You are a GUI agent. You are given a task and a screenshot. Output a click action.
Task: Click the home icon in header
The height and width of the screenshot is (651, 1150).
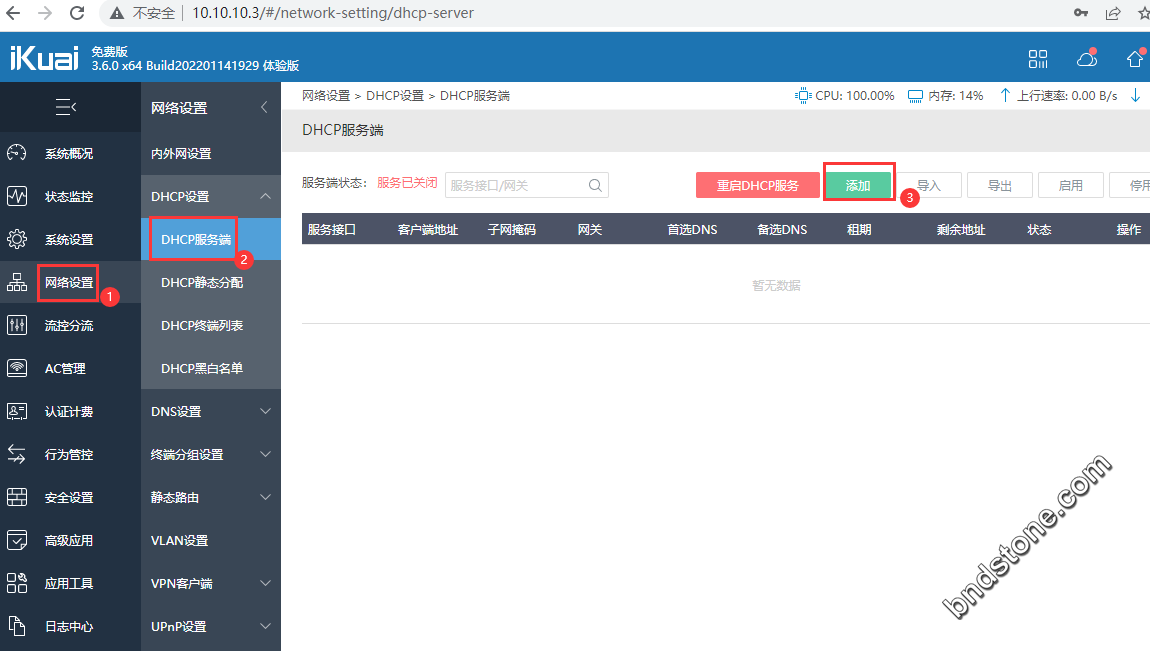tap(1135, 59)
